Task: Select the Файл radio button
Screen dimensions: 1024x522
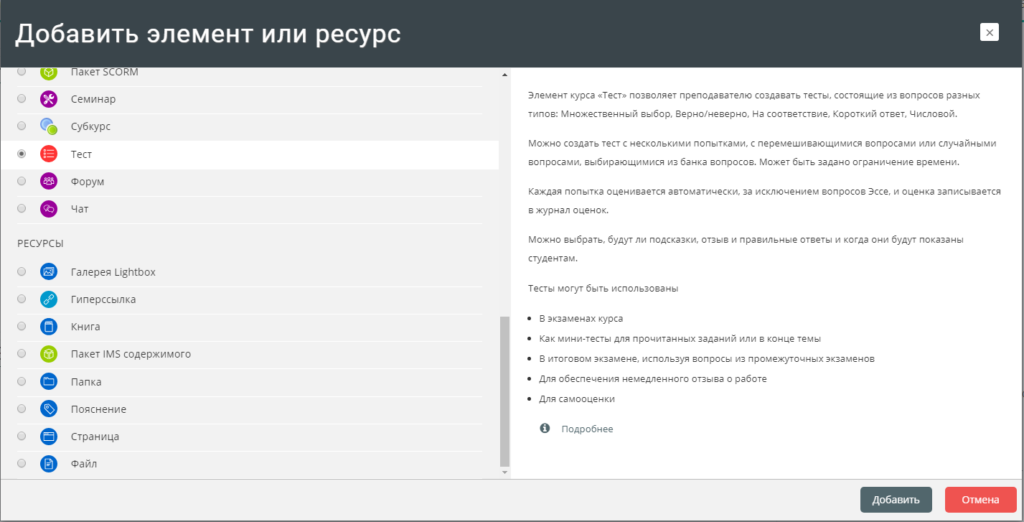Action: tap(22, 463)
